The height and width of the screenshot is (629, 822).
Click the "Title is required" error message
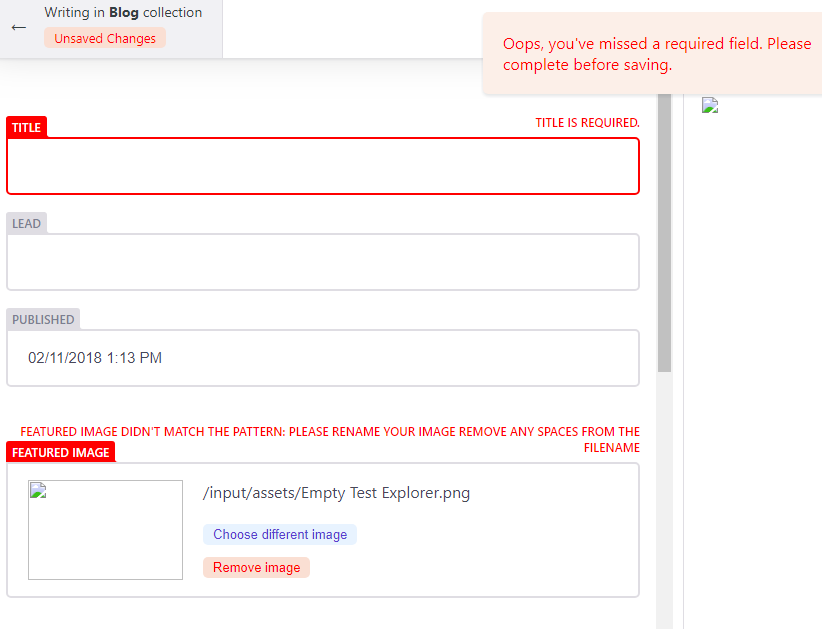(587, 123)
